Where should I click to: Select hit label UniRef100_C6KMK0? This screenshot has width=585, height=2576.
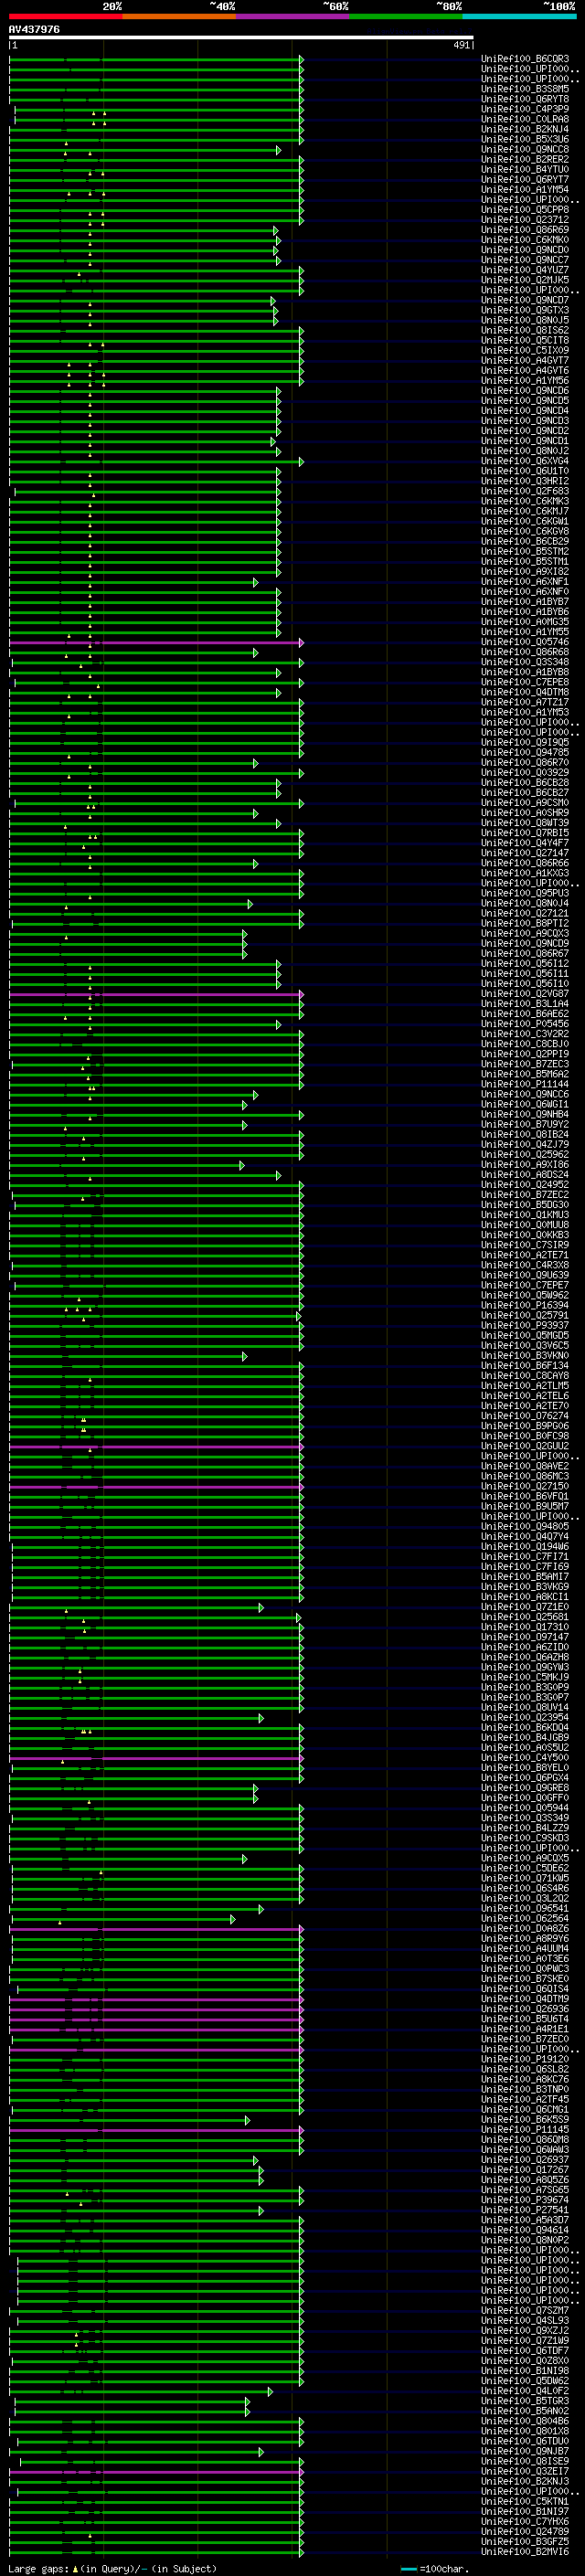pyautogui.click(x=525, y=240)
